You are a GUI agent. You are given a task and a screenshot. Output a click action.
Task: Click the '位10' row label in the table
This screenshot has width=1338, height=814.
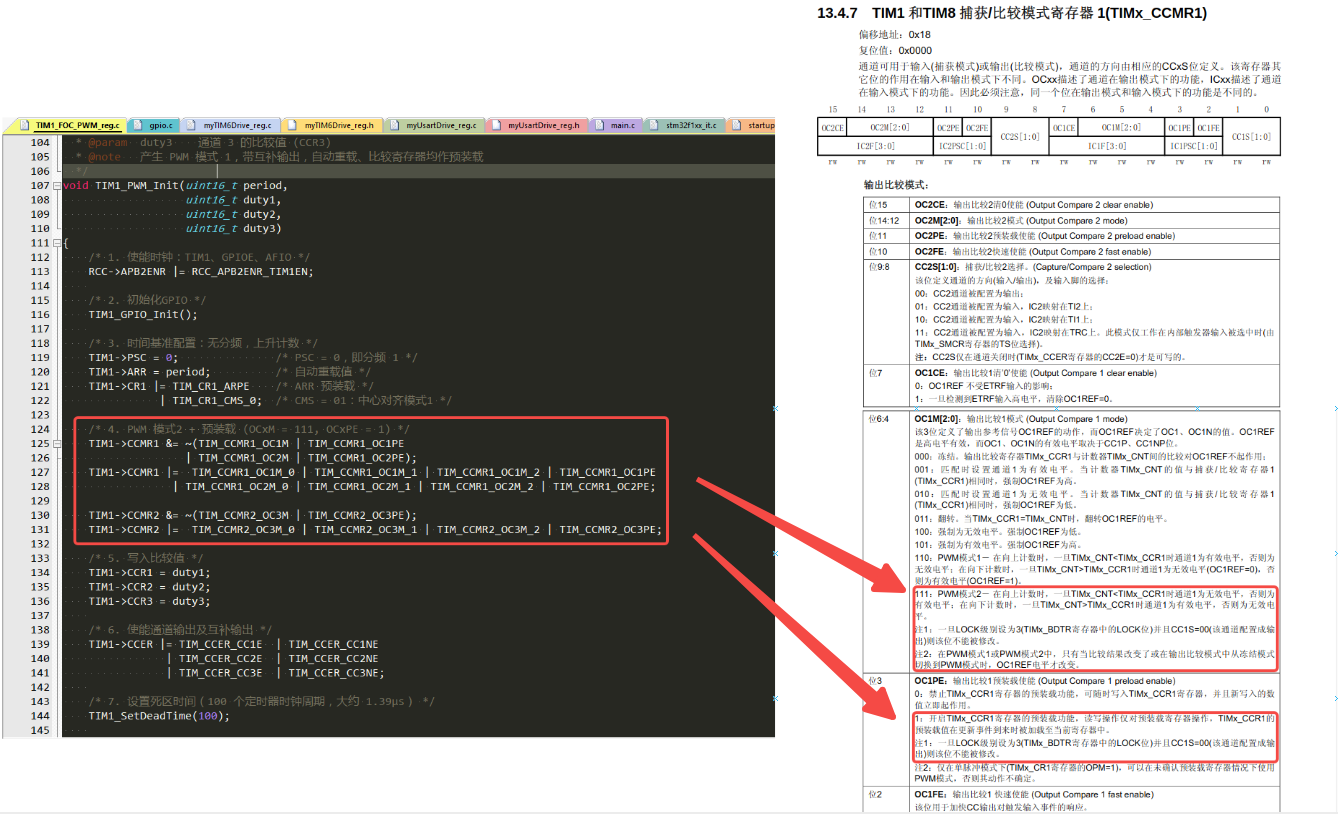pyautogui.click(x=878, y=251)
